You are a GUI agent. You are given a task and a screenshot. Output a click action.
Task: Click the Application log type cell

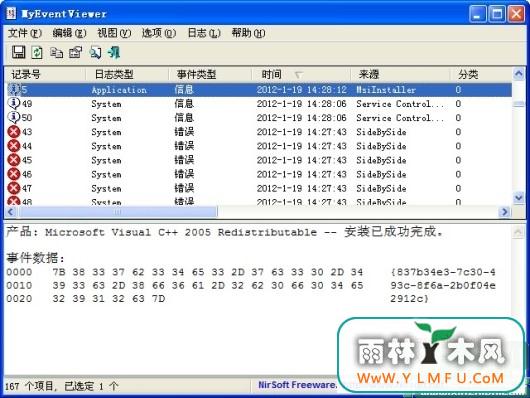pos(119,90)
